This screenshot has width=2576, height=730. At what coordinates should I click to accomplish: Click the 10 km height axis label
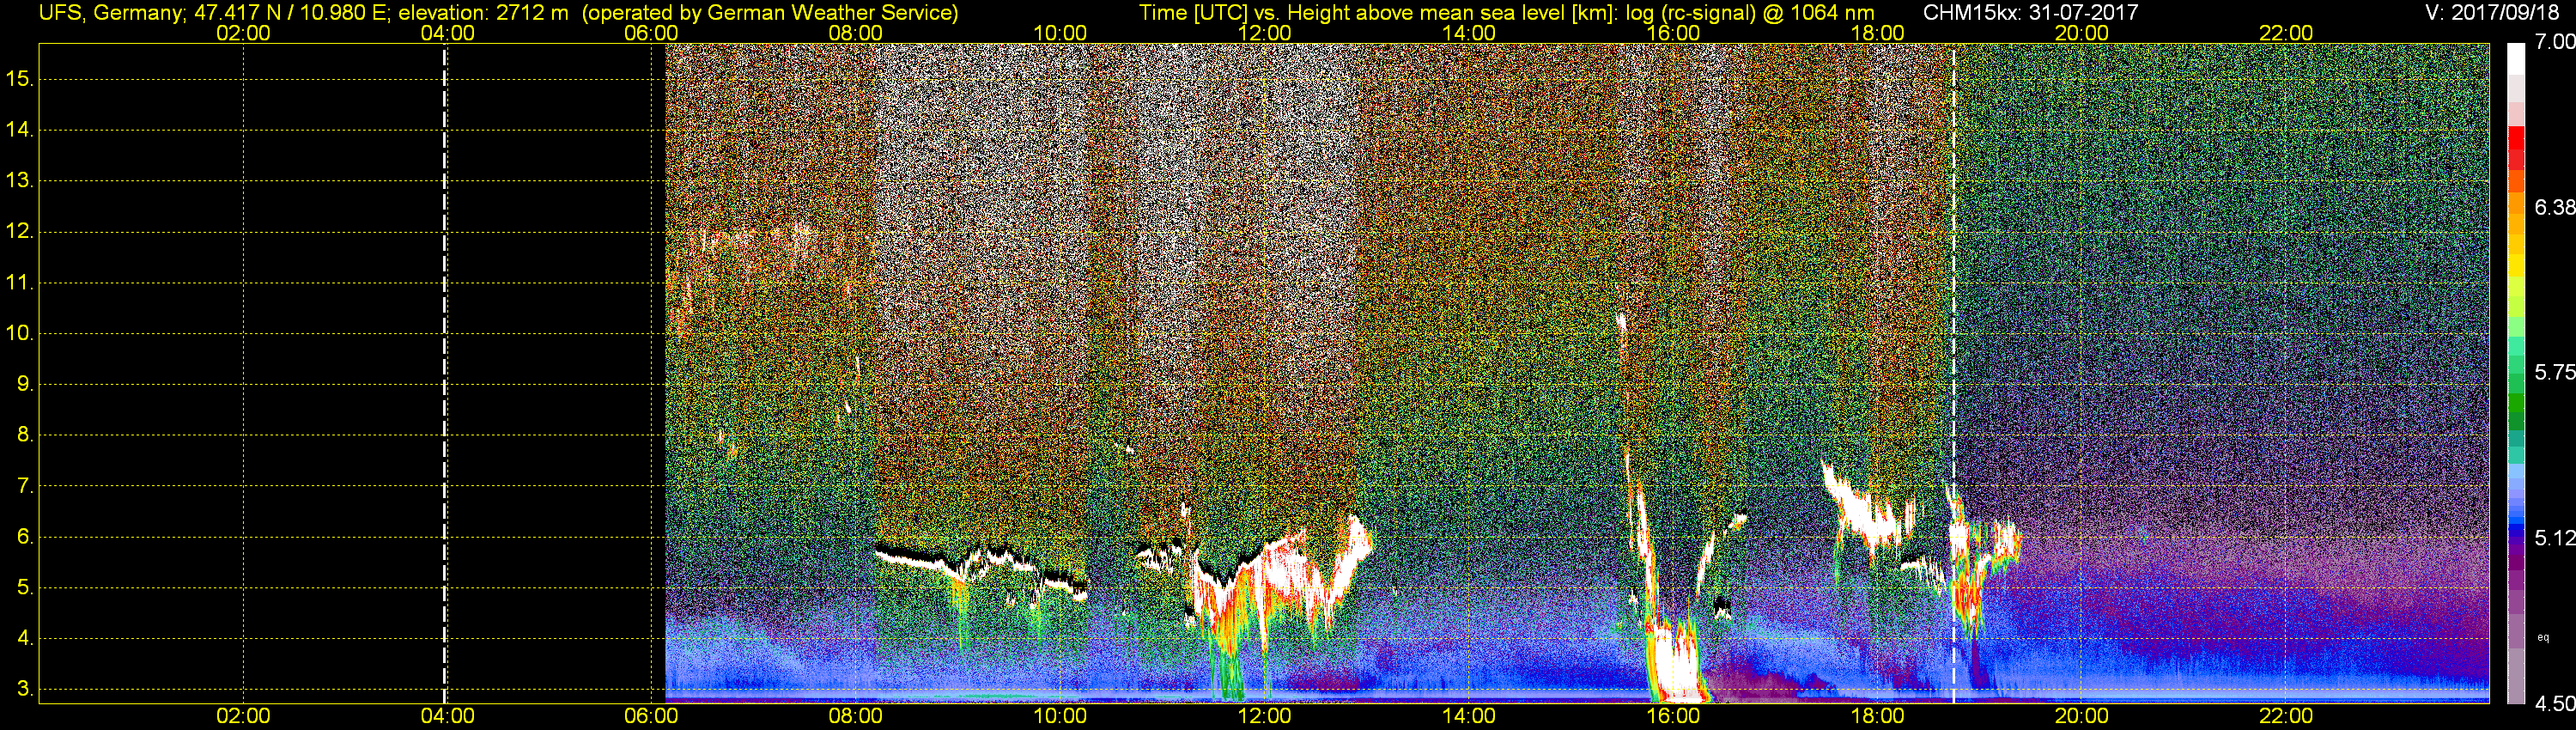tap(19, 333)
